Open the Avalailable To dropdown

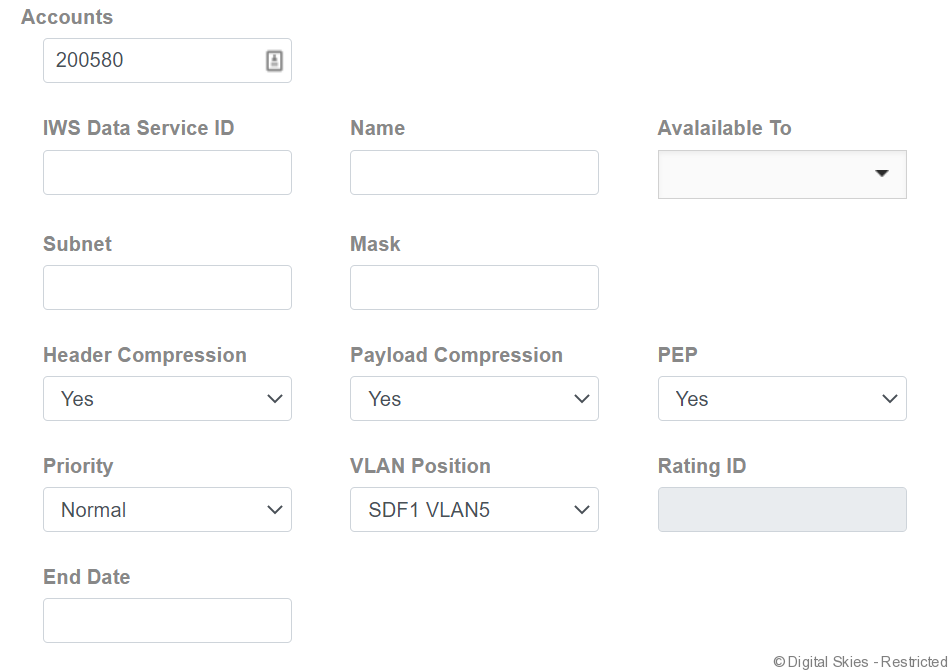(782, 174)
